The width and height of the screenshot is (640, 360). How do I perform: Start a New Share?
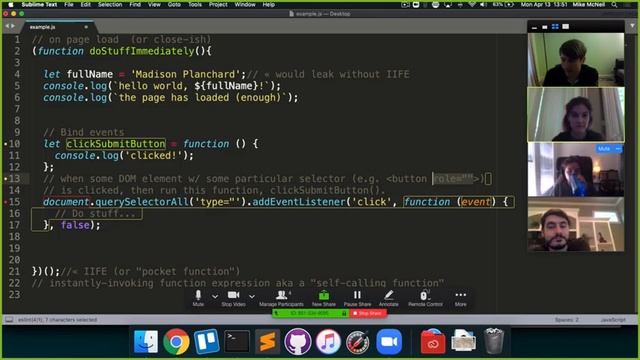324,298
